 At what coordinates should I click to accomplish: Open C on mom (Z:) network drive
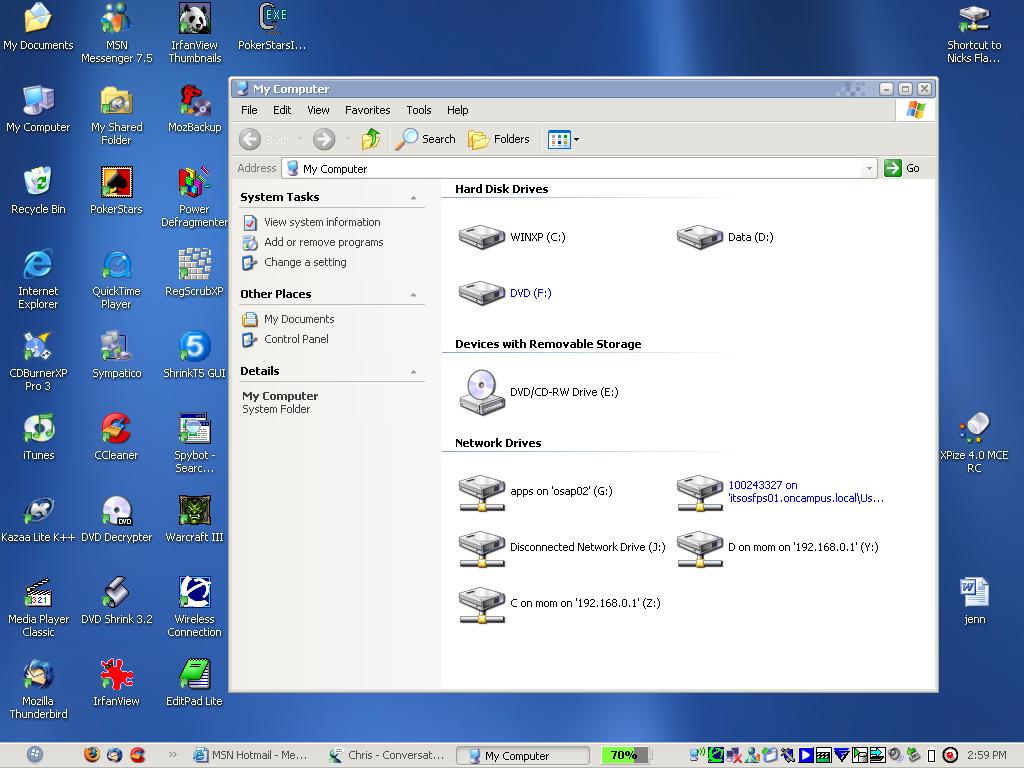pos(559,603)
